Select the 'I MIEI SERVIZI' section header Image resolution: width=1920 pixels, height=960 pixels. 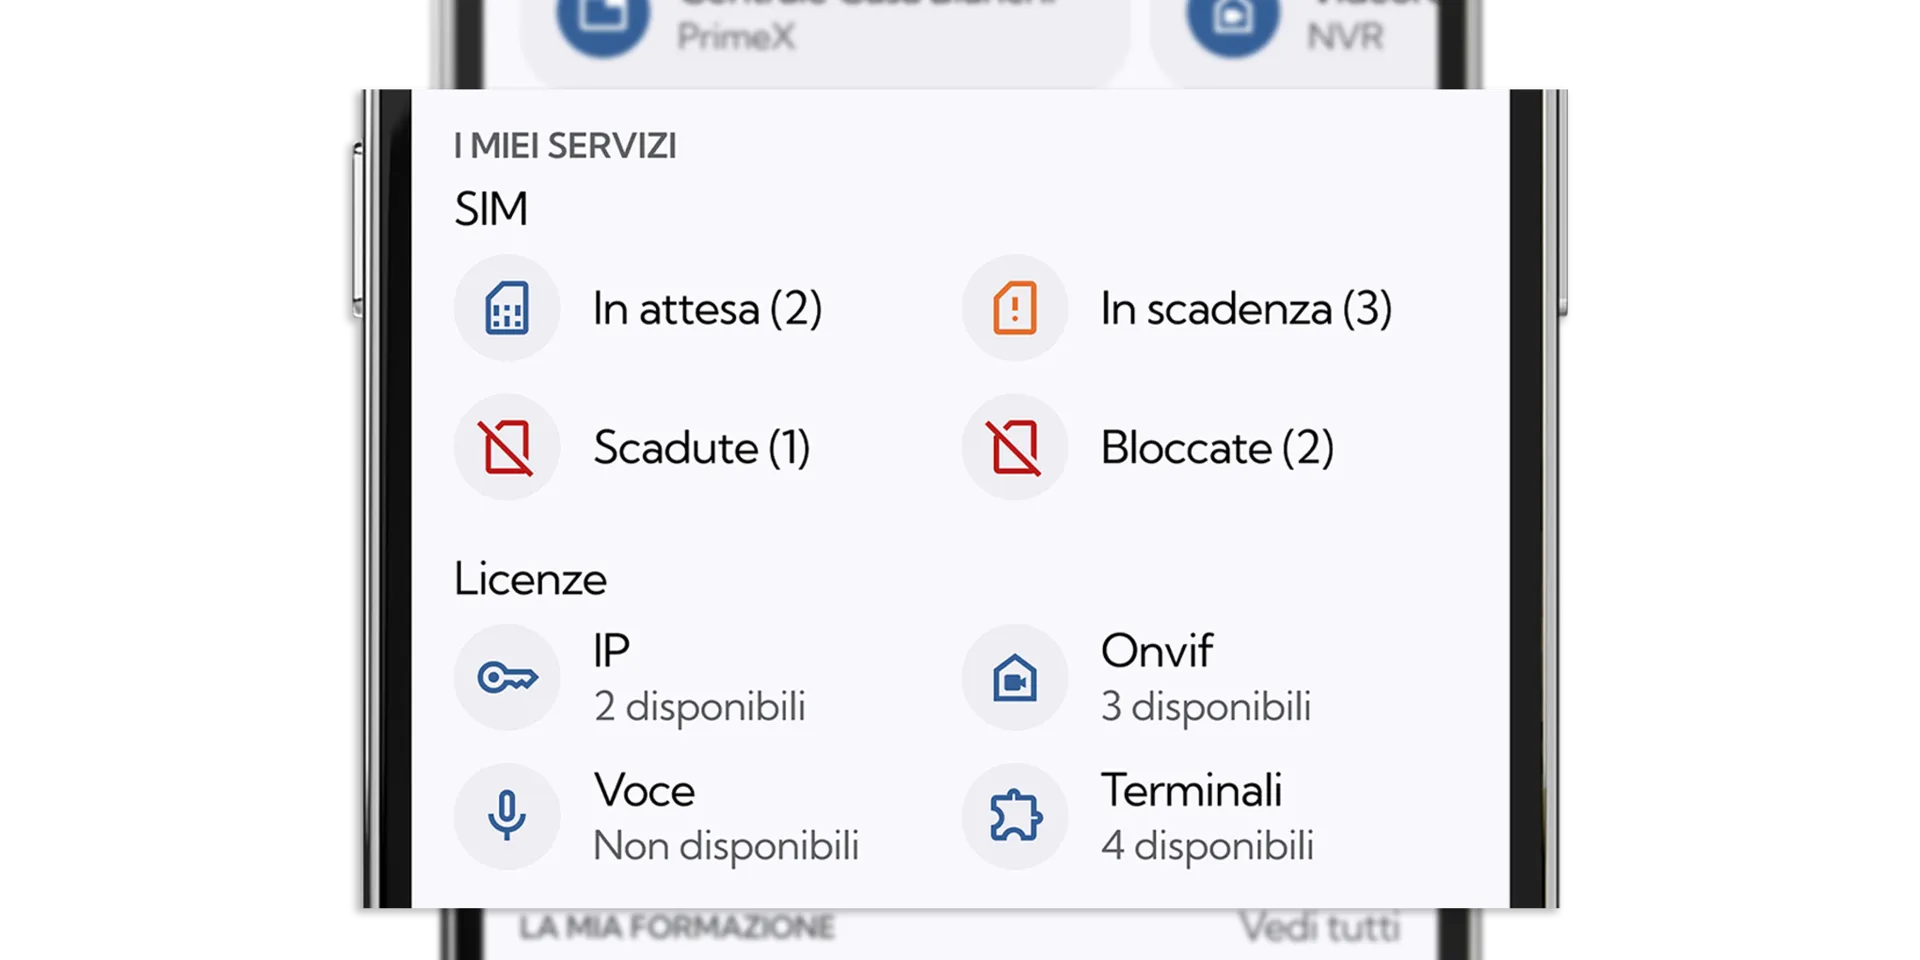tap(565, 145)
